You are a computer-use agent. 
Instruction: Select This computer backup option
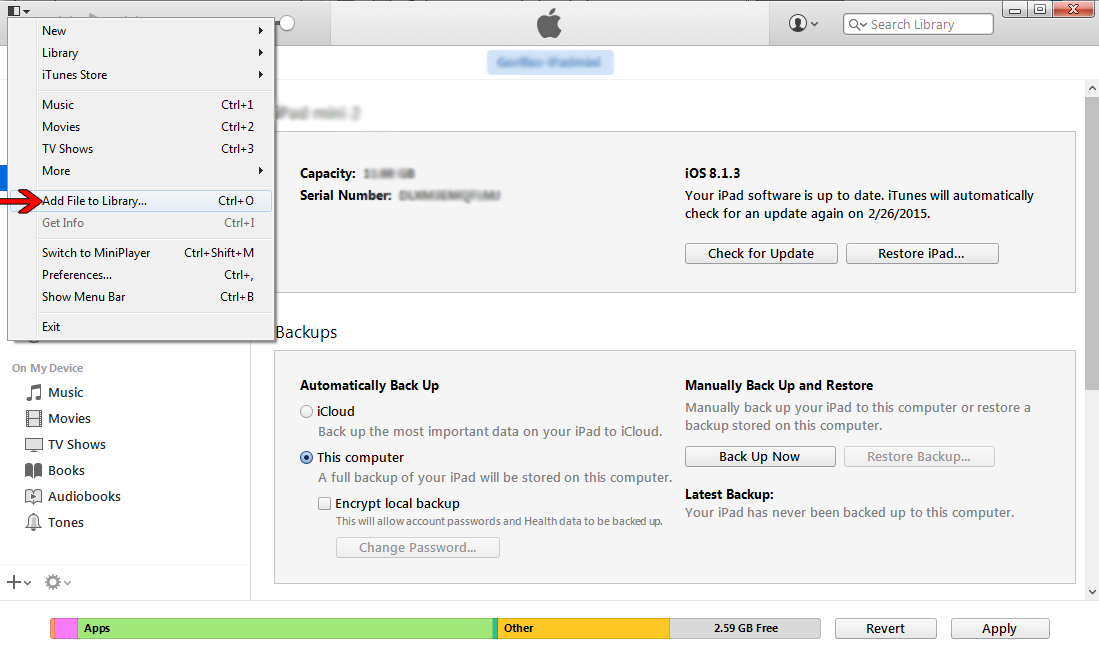point(306,458)
